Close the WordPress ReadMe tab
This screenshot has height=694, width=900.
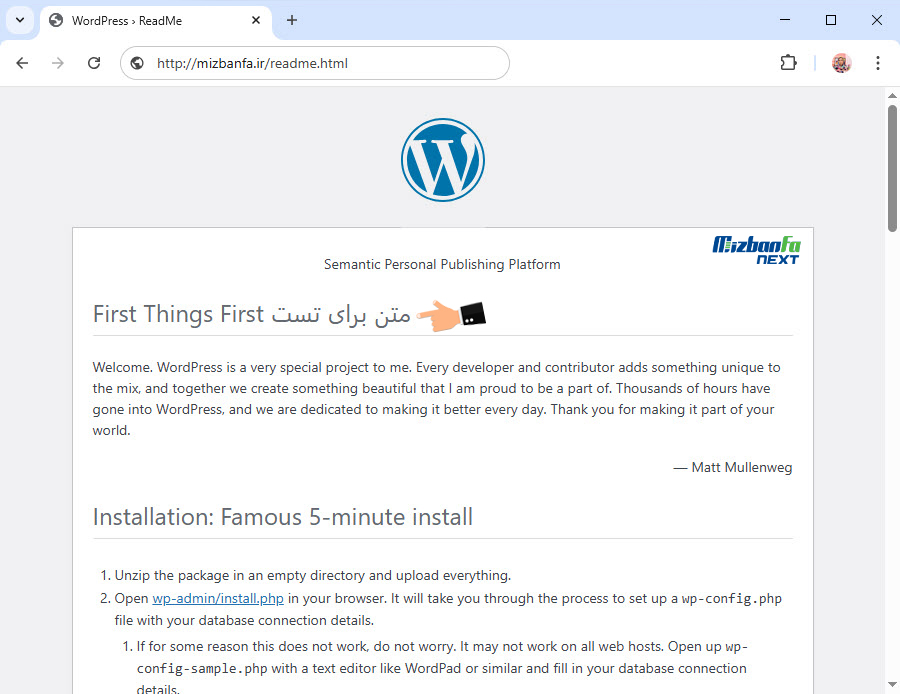[256, 20]
